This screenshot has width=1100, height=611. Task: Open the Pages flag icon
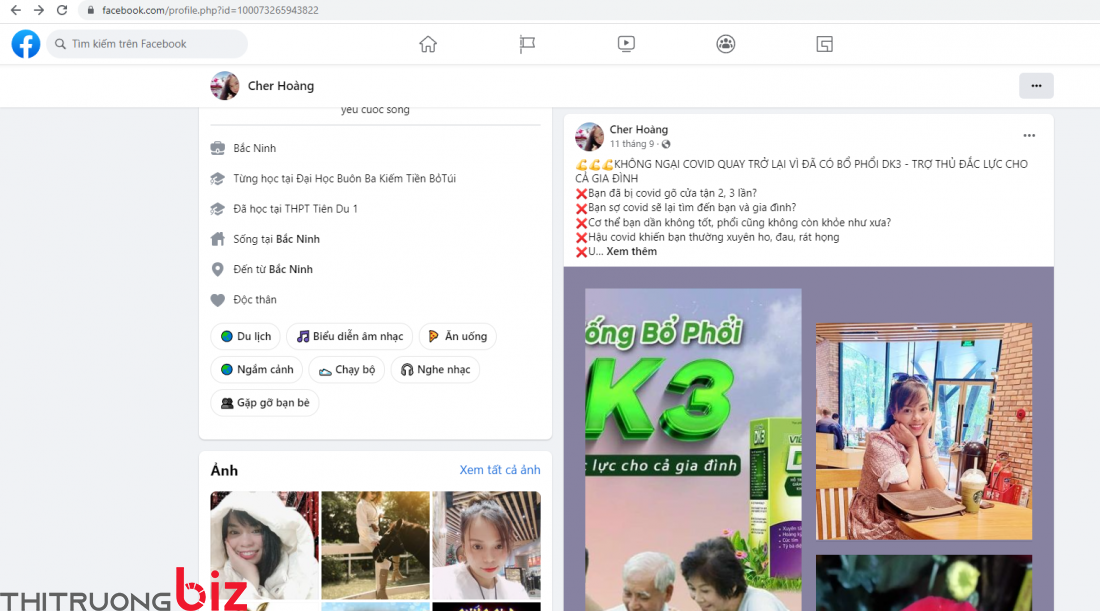527,44
